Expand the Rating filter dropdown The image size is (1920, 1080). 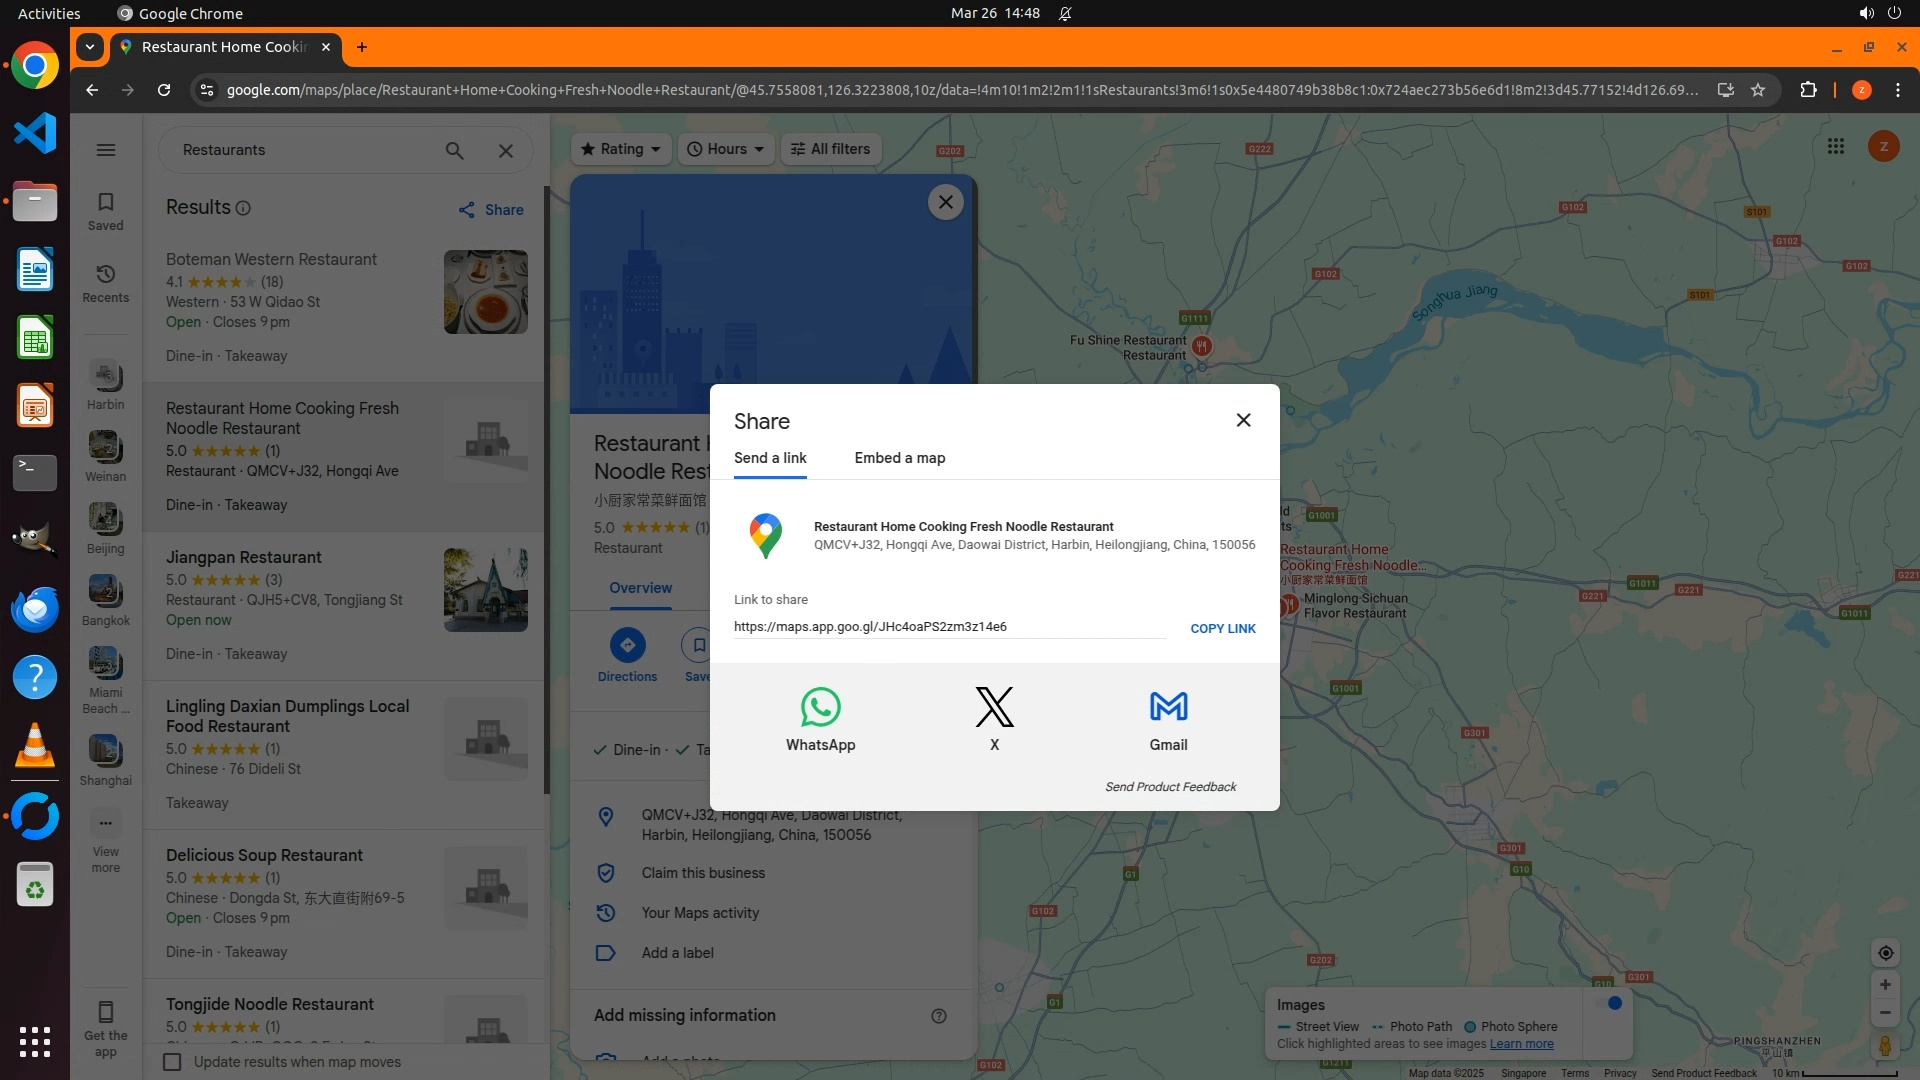point(621,149)
